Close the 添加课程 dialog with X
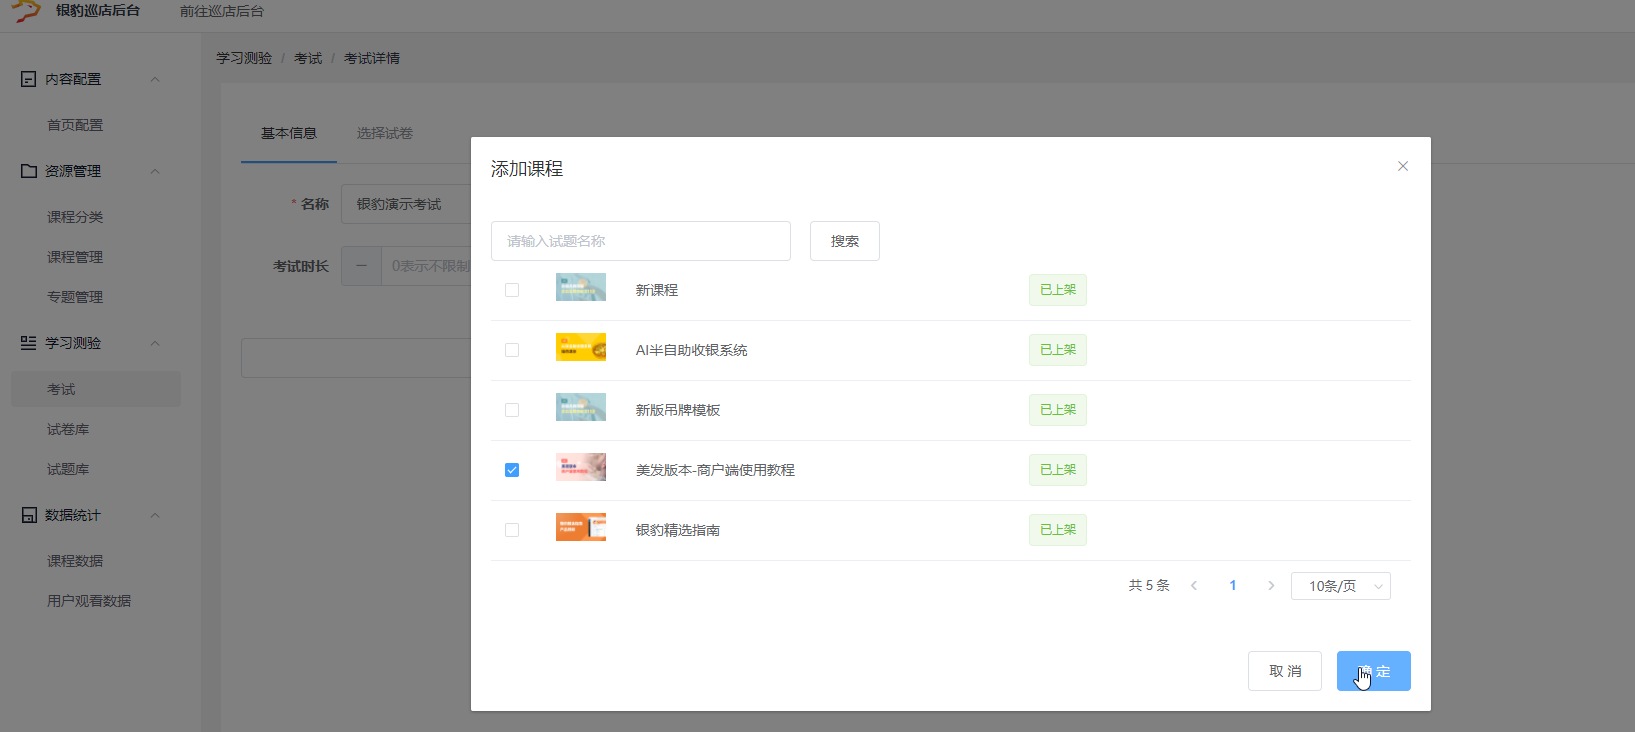The height and width of the screenshot is (732, 1635). pyautogui.click(x=1402, y=166)
